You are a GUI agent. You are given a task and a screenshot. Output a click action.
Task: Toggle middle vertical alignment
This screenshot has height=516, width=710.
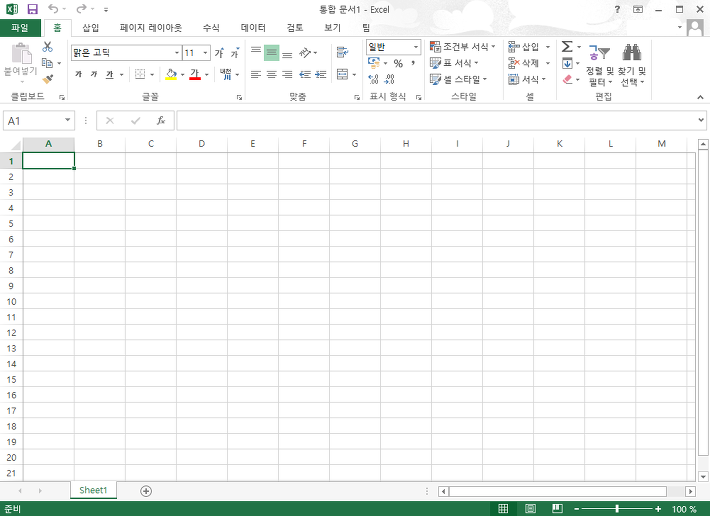tap(272, 53)
